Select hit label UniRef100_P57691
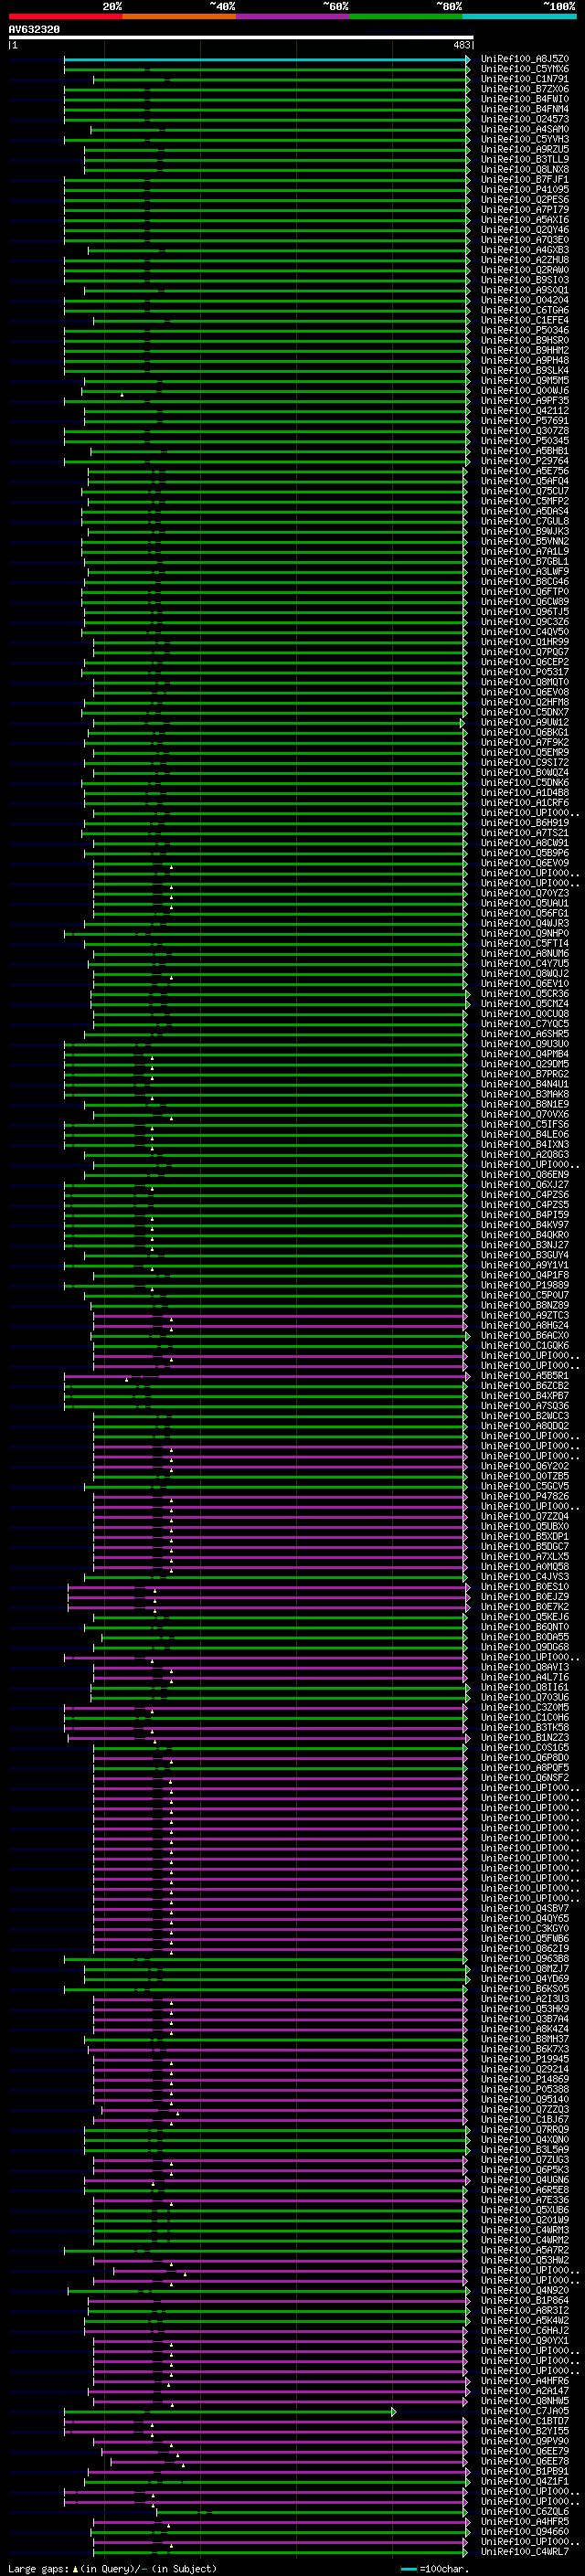 coord(525,420)
